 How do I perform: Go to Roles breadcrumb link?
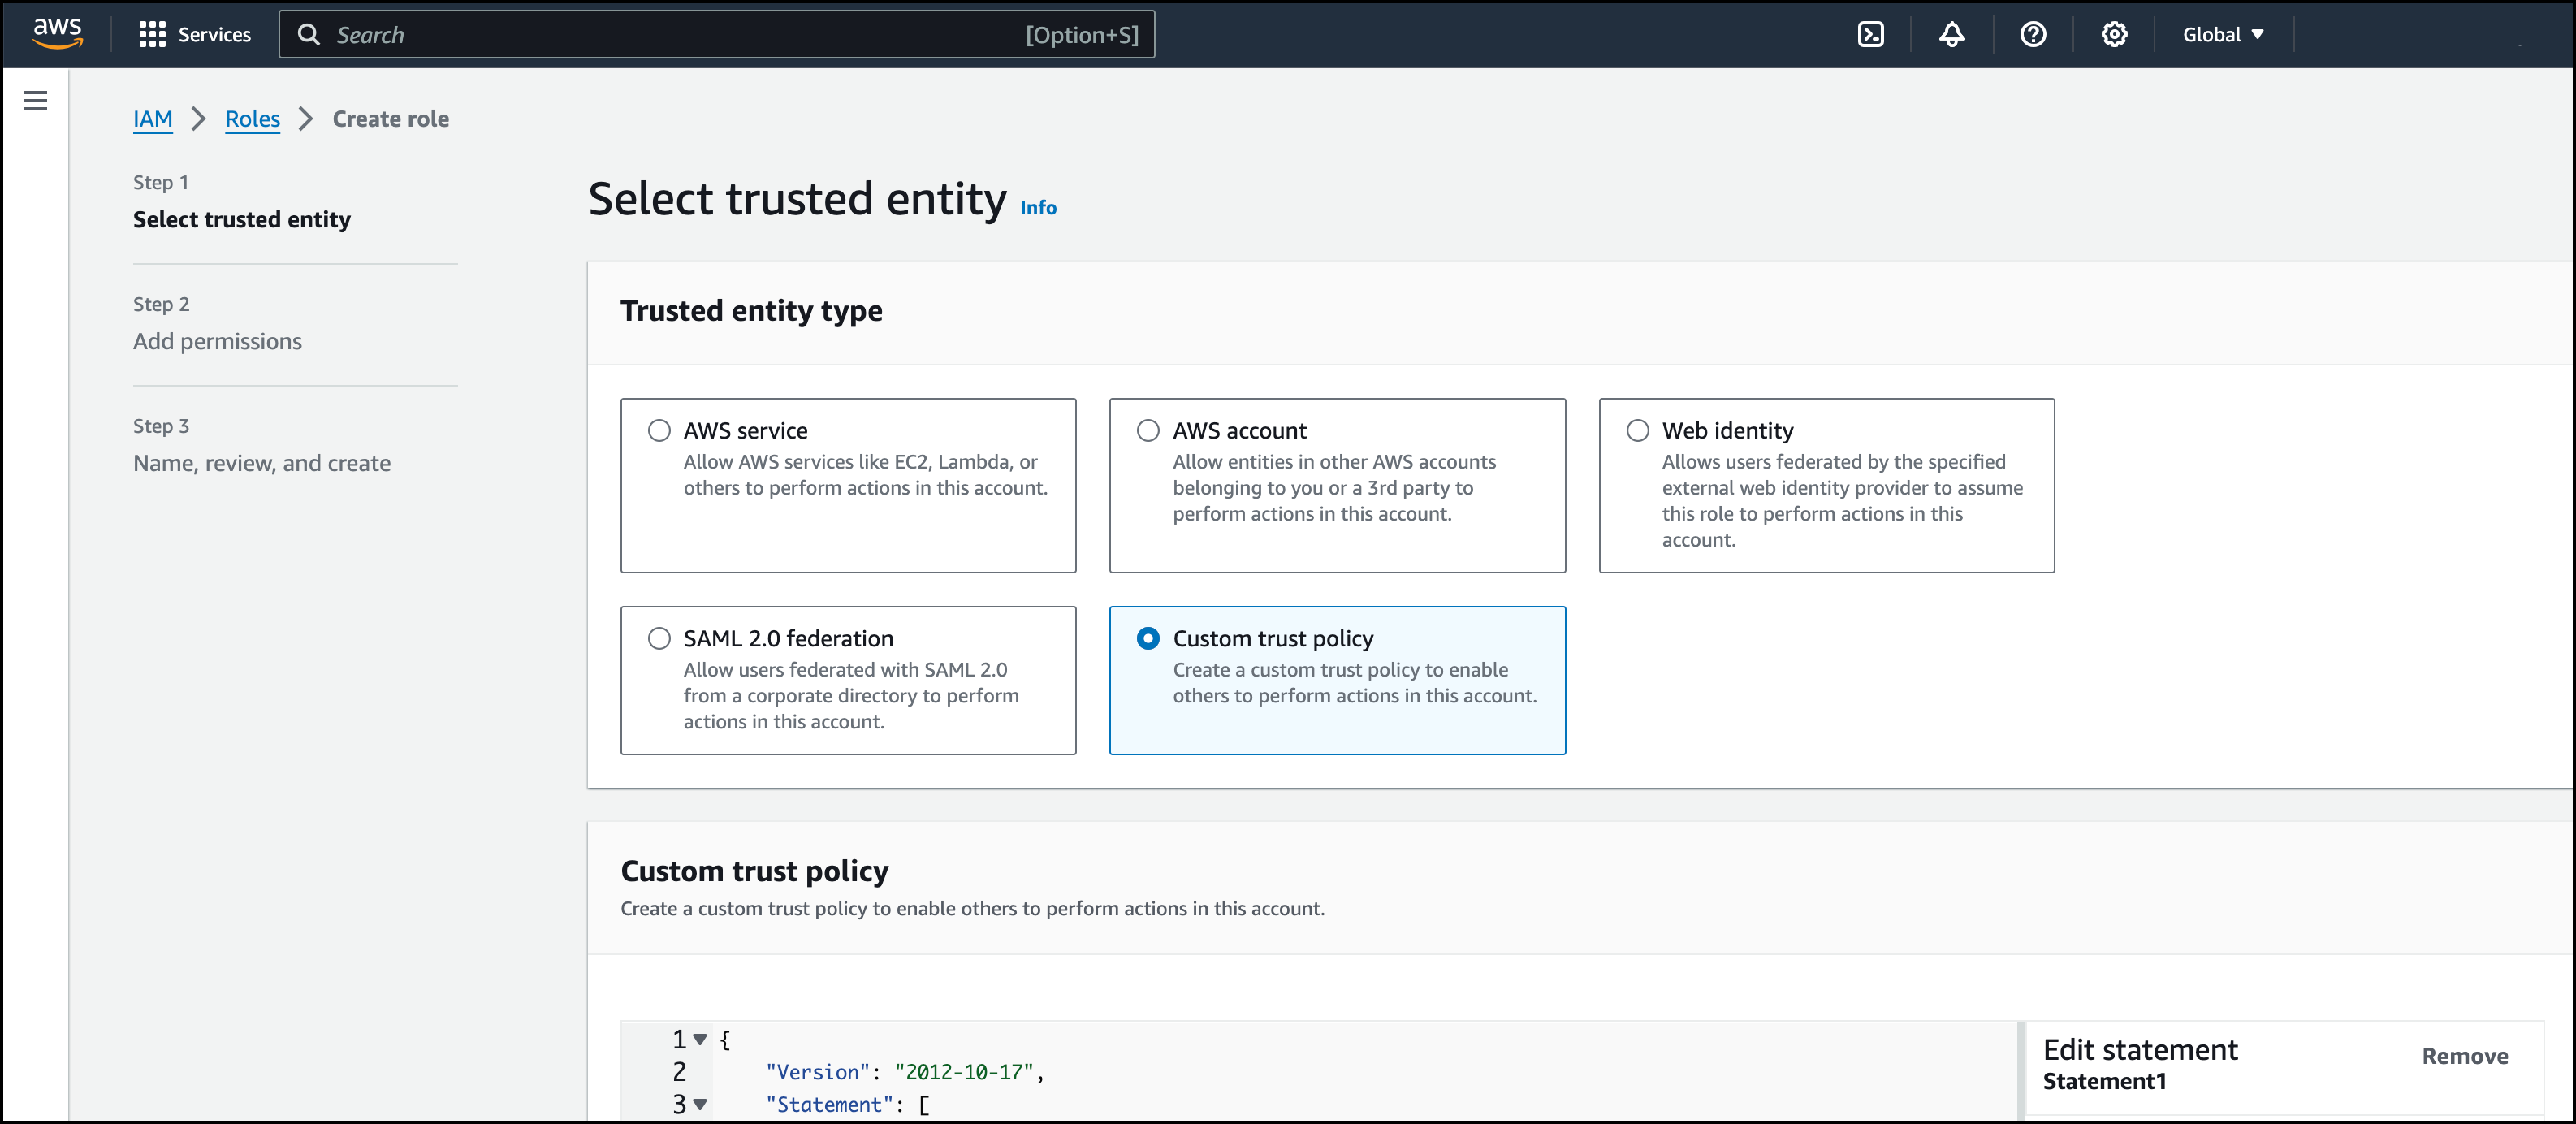pos(252,119)
